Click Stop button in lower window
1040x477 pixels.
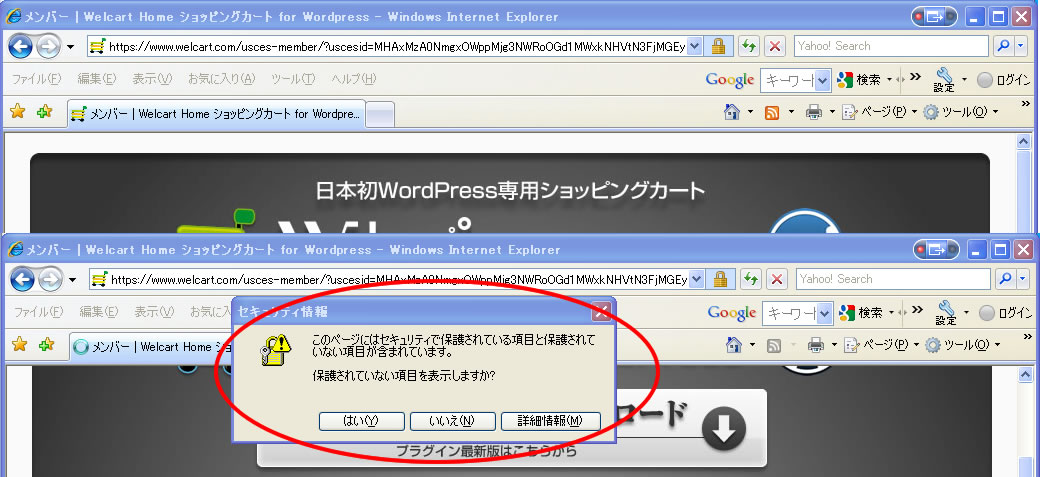pos(777,279)
